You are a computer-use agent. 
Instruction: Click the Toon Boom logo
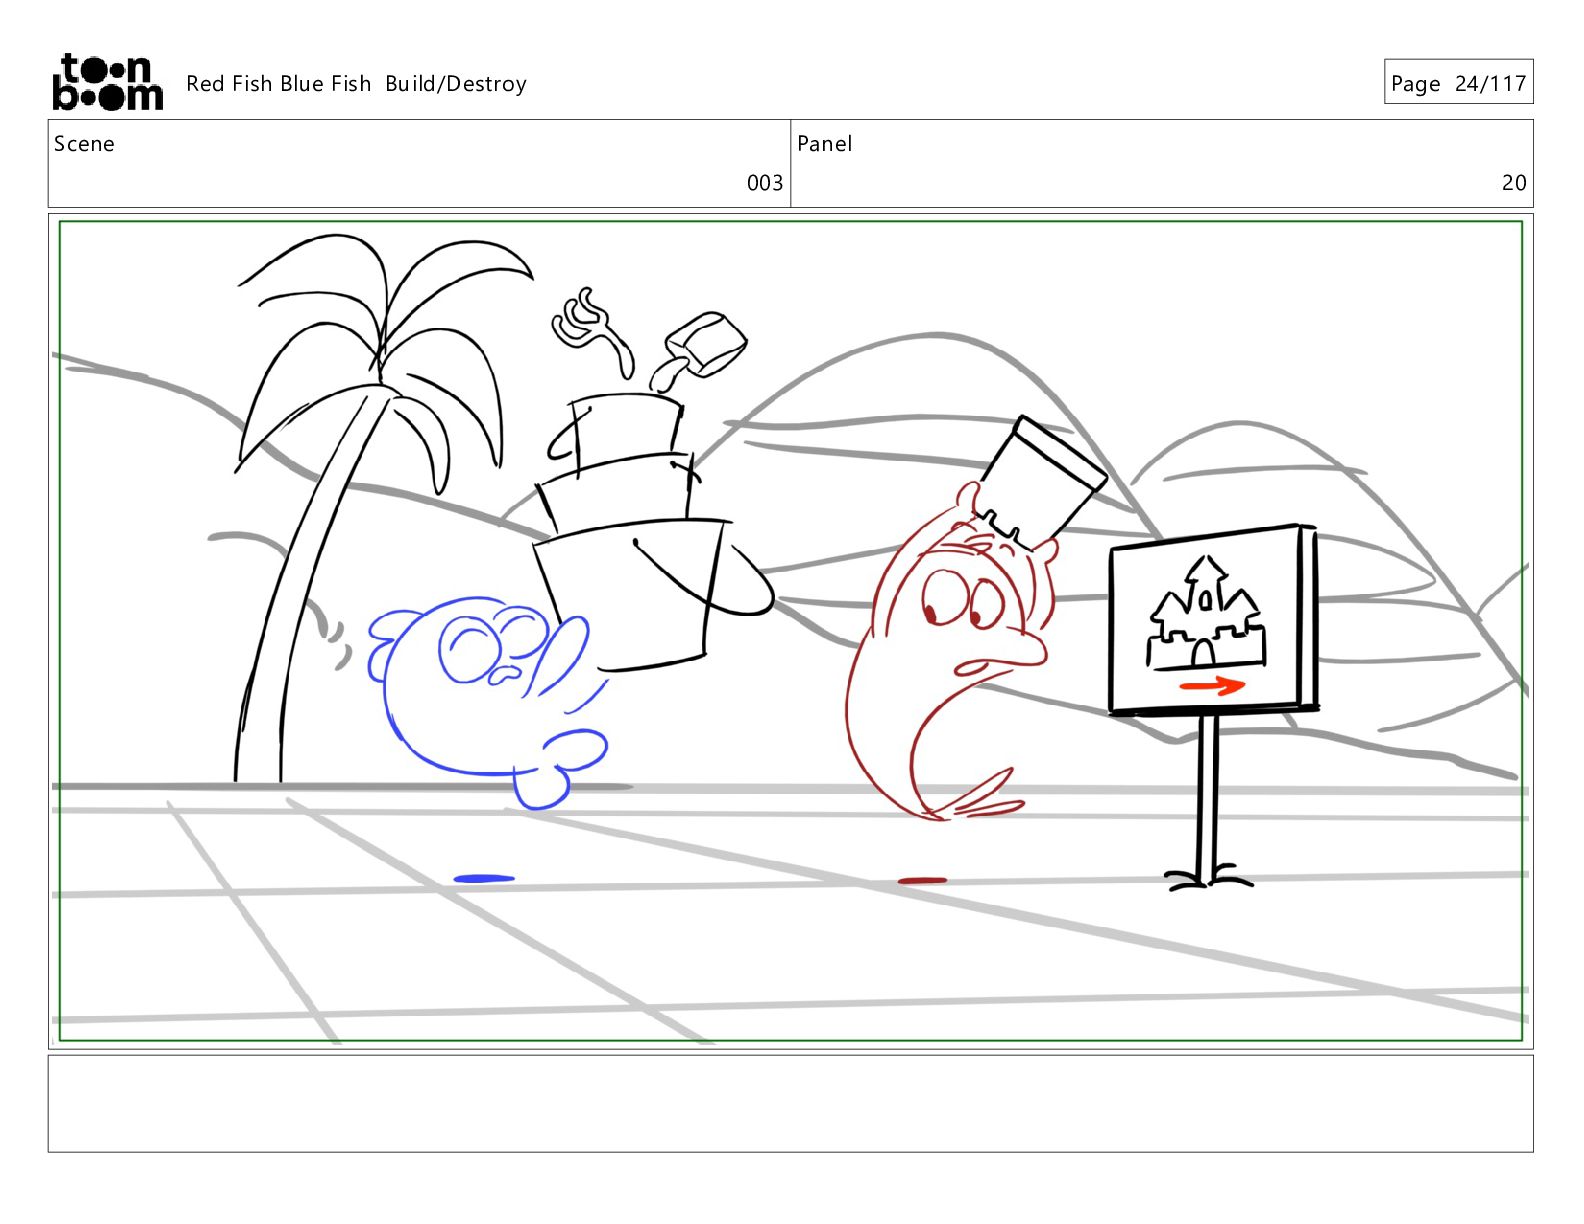[x=107, y=82]
